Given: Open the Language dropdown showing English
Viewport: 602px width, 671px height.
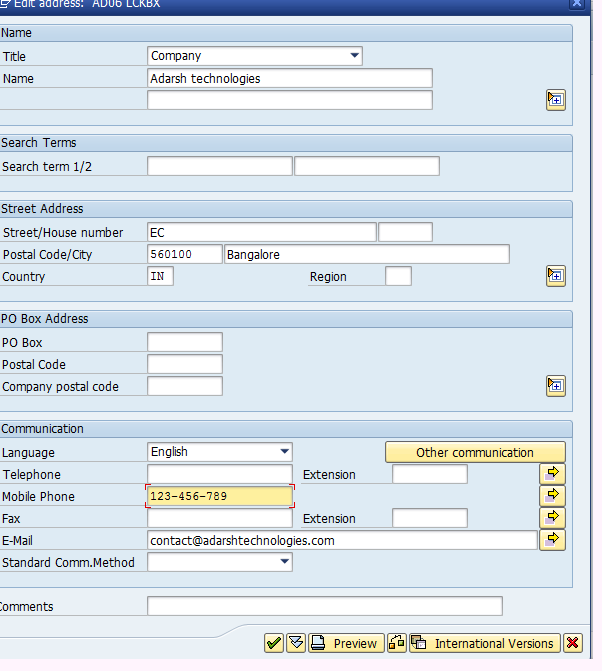Looking at the screenshot, I should [220, 452].
